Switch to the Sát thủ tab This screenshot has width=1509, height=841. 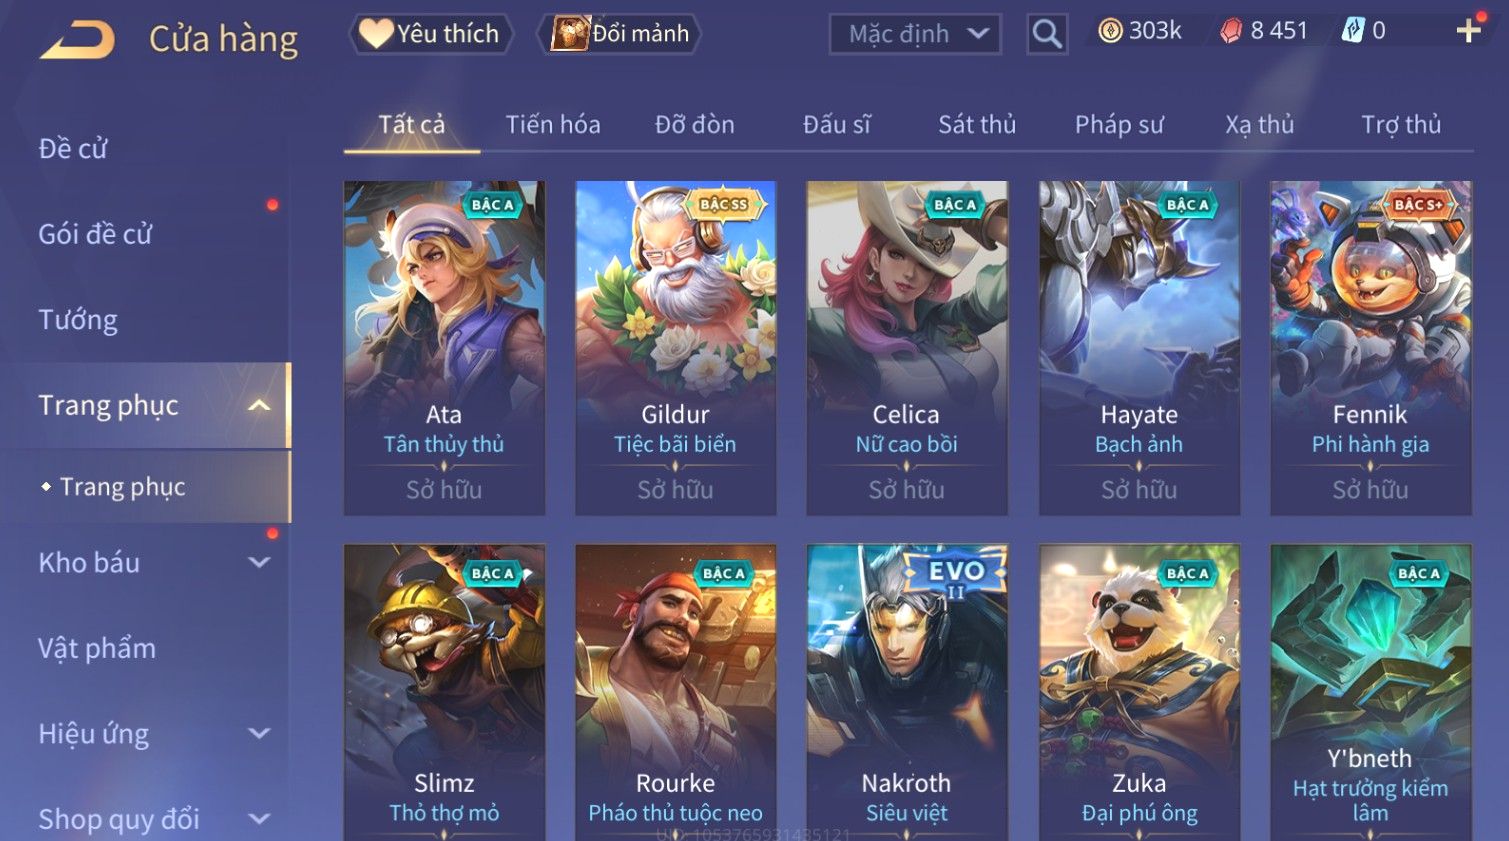tap(977, 124)
